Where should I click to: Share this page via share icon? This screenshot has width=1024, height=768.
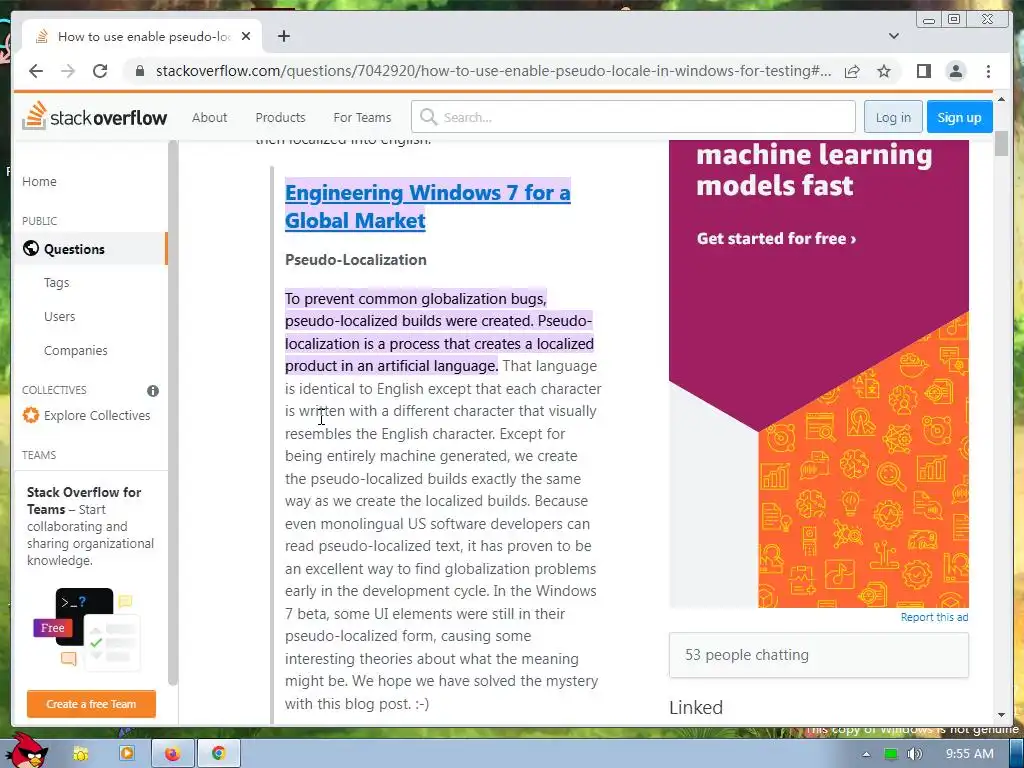(x=852, y=71)
